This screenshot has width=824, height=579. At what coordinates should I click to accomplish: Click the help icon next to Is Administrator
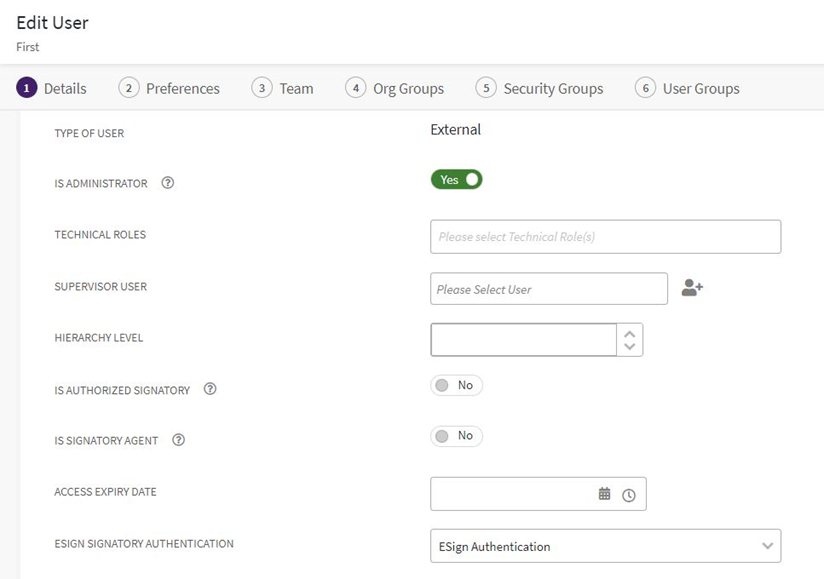click(168, 183)
